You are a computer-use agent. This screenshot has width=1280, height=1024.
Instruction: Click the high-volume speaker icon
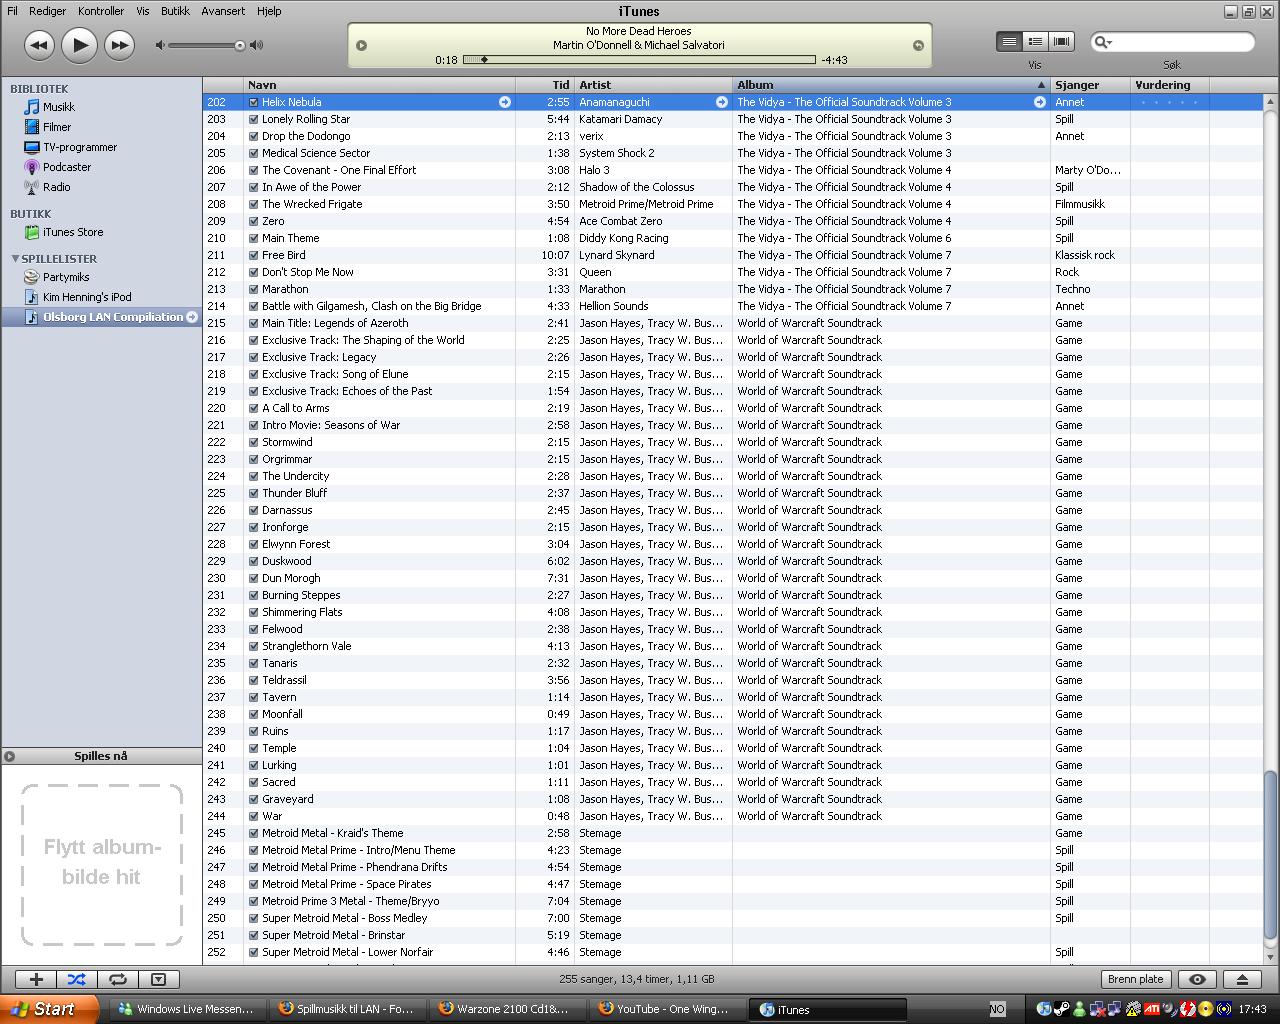point(257,45)
